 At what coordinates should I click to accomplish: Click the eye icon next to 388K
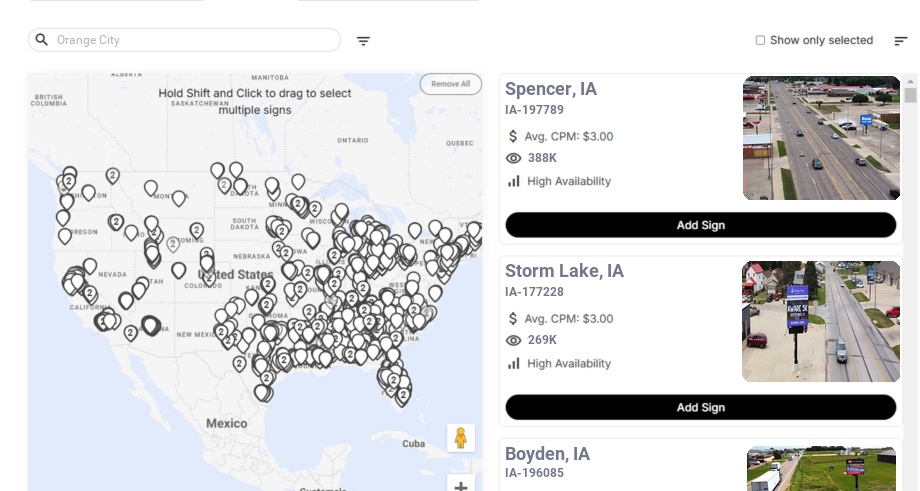[x=514, y=158]
